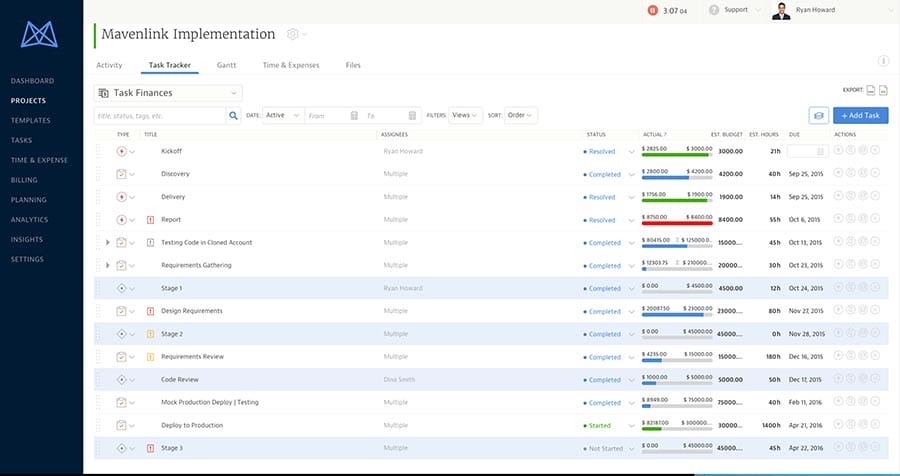
Task: Click the view toggle icon beside Add Task
Action: (818, 116)
